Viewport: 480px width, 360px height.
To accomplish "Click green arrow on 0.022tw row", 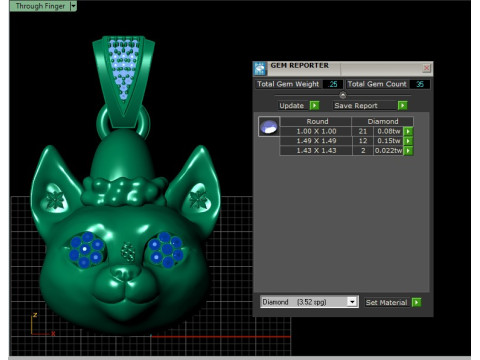I will pos(408,151).
